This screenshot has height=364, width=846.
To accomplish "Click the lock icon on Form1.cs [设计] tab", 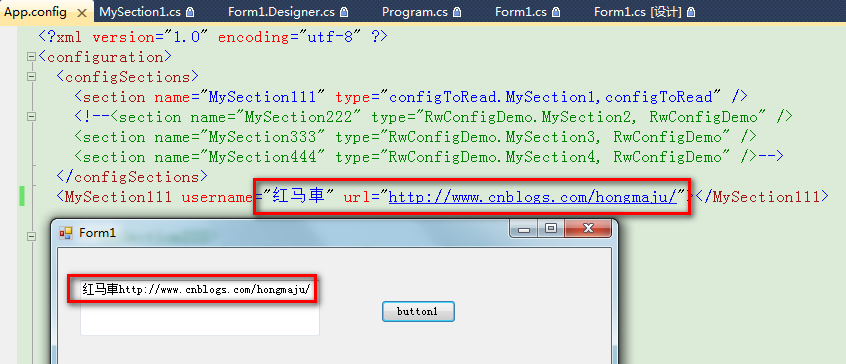I will [691, 12].
